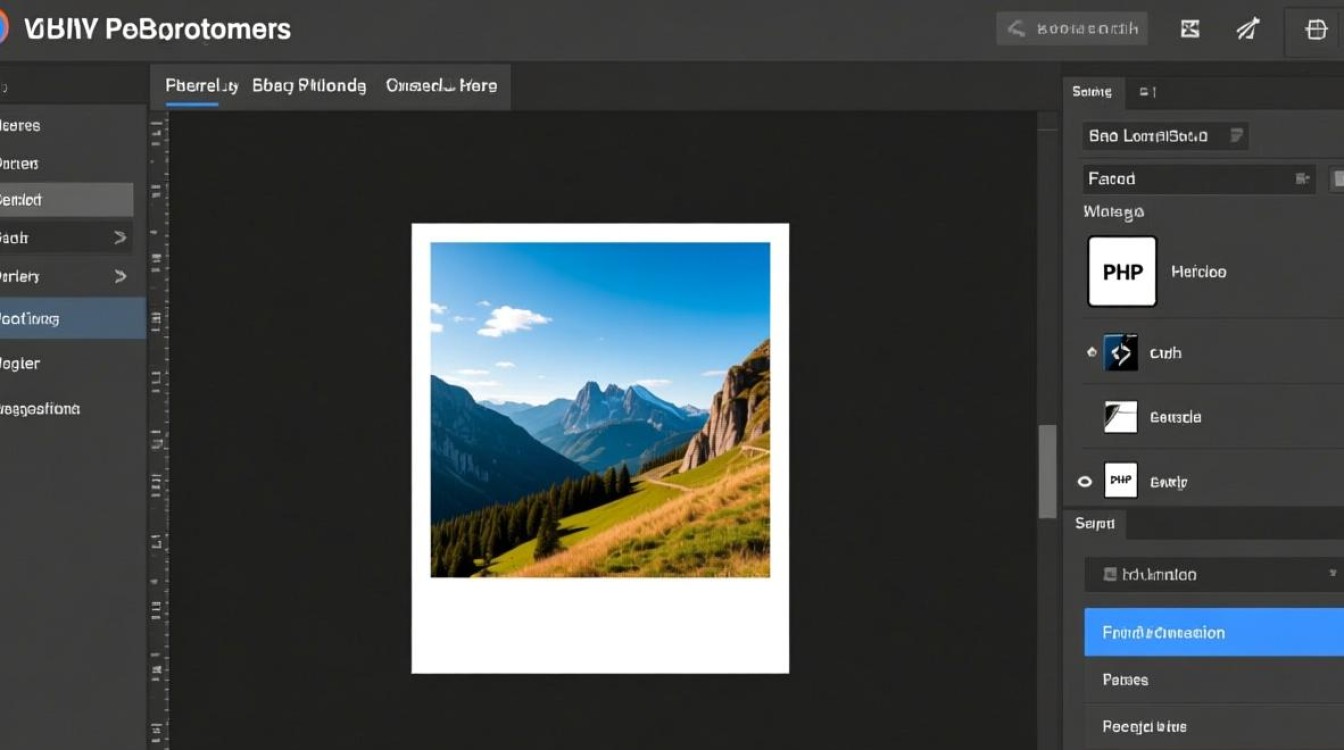
Task: Switch to the 'Bbag' middle document tab
Action: tap(309, 86)
